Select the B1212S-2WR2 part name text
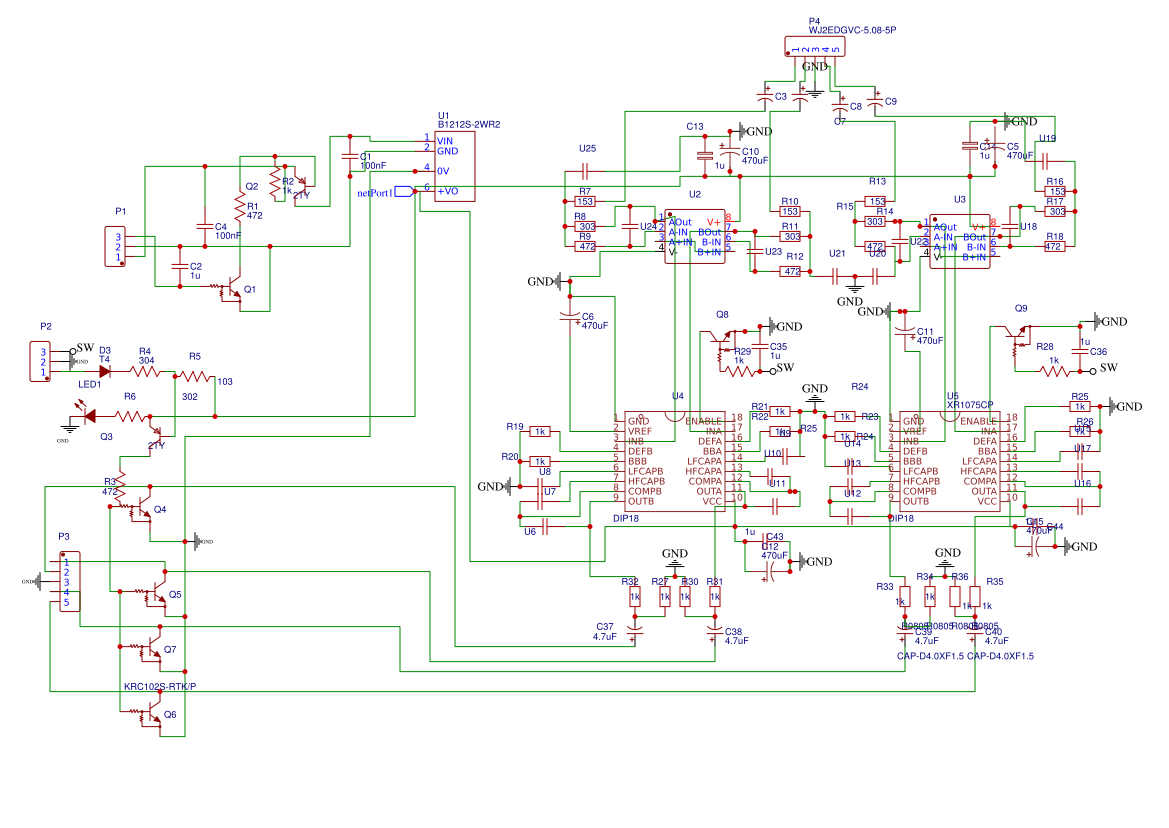1169x828 pixels. (x=469, y=124)
